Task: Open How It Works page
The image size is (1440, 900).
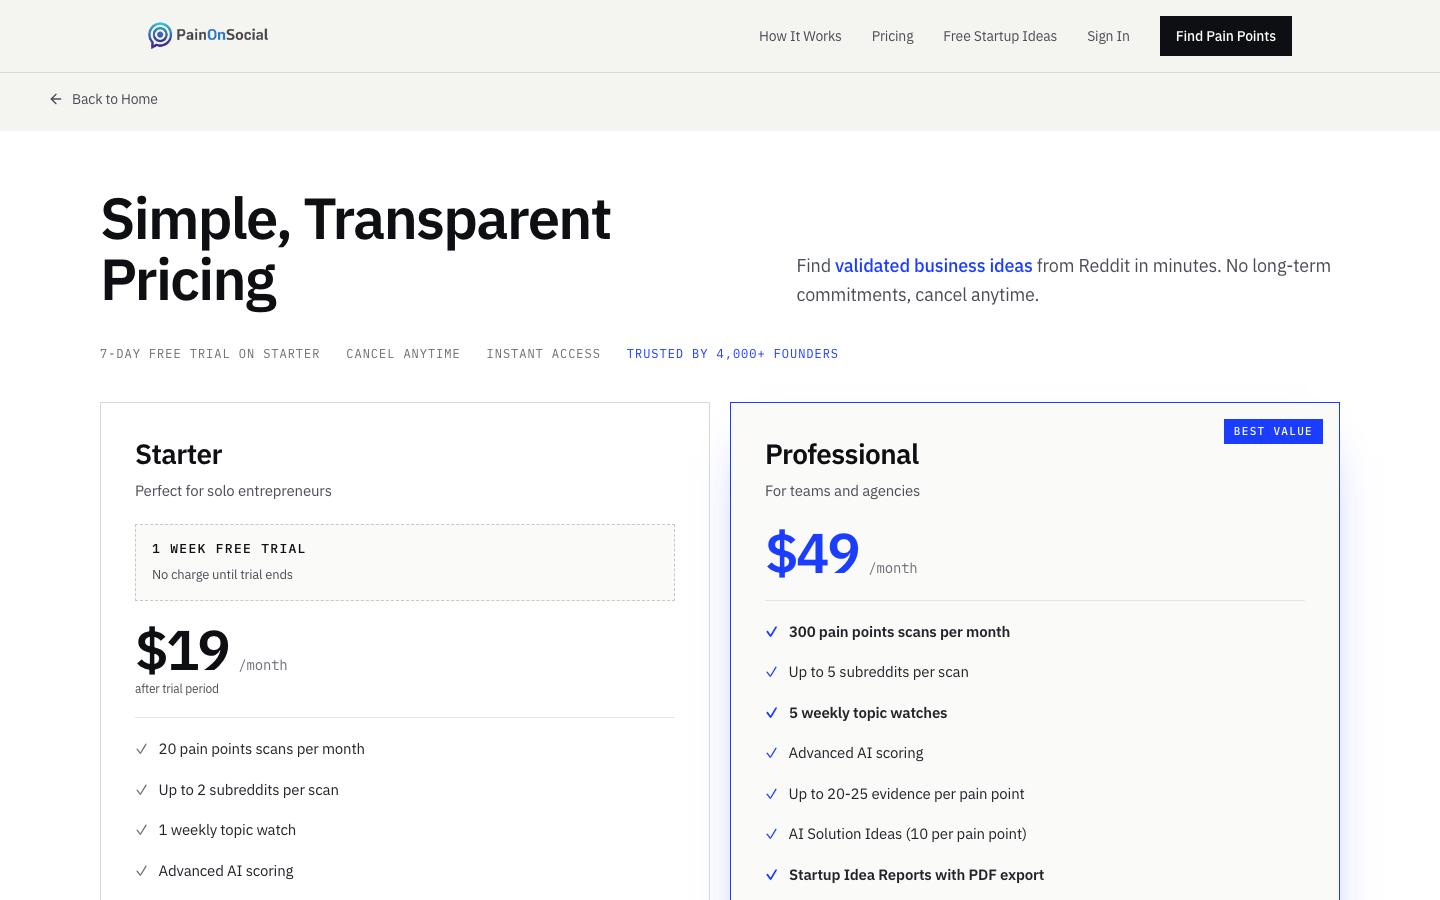Action: coord(800,36)
